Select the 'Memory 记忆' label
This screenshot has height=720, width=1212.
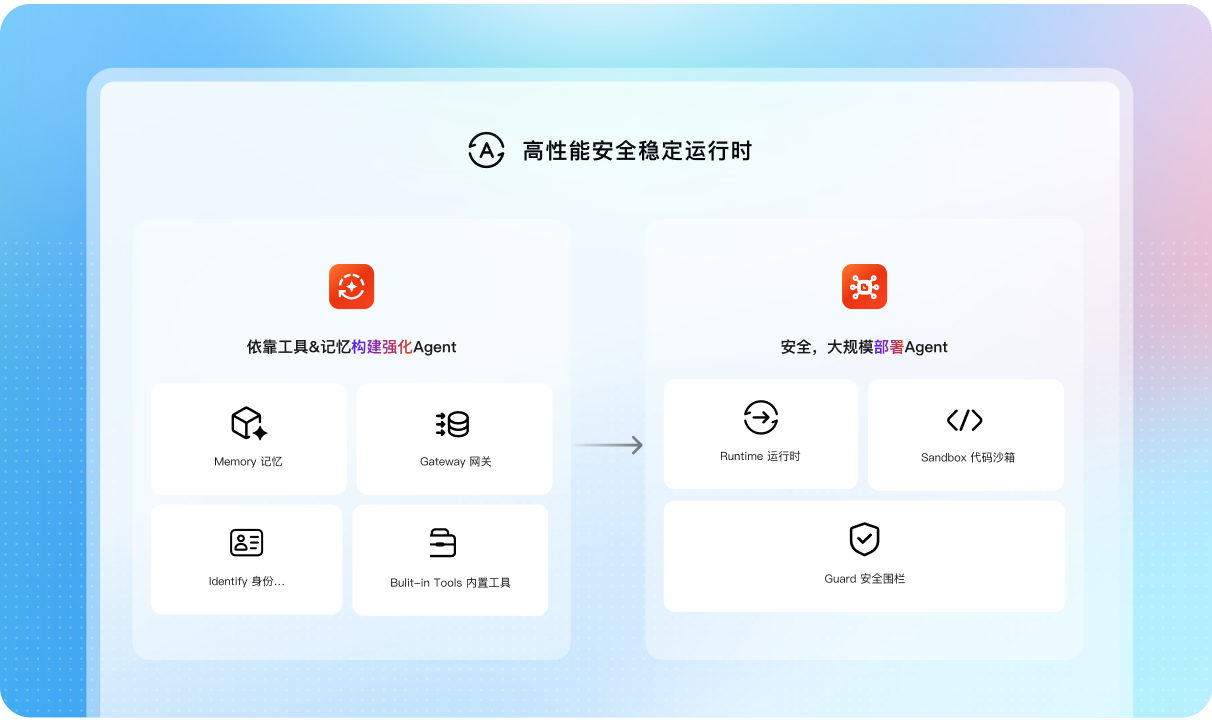pos(248,462)
